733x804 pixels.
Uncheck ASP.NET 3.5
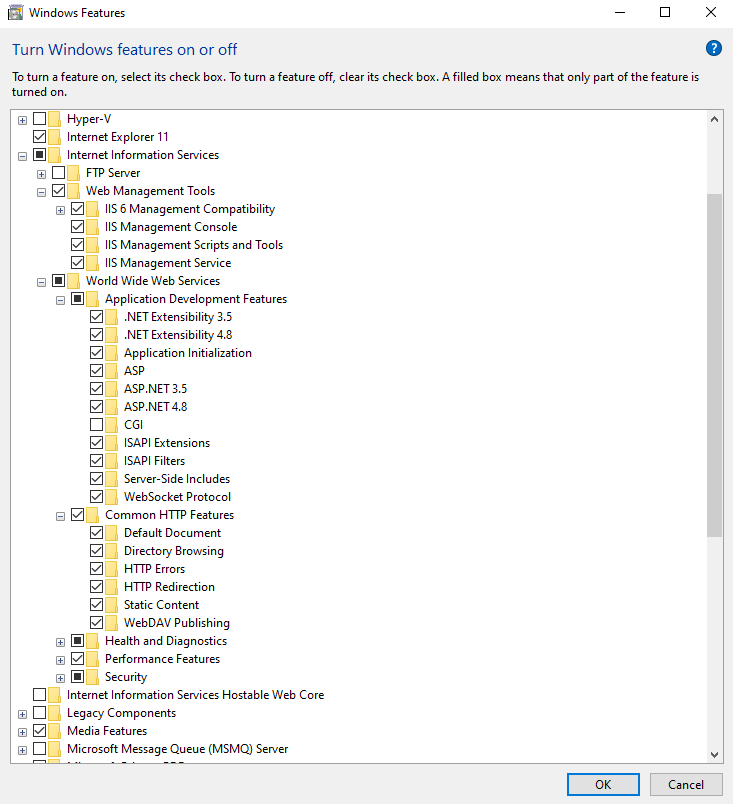click(x=96, y=388)
